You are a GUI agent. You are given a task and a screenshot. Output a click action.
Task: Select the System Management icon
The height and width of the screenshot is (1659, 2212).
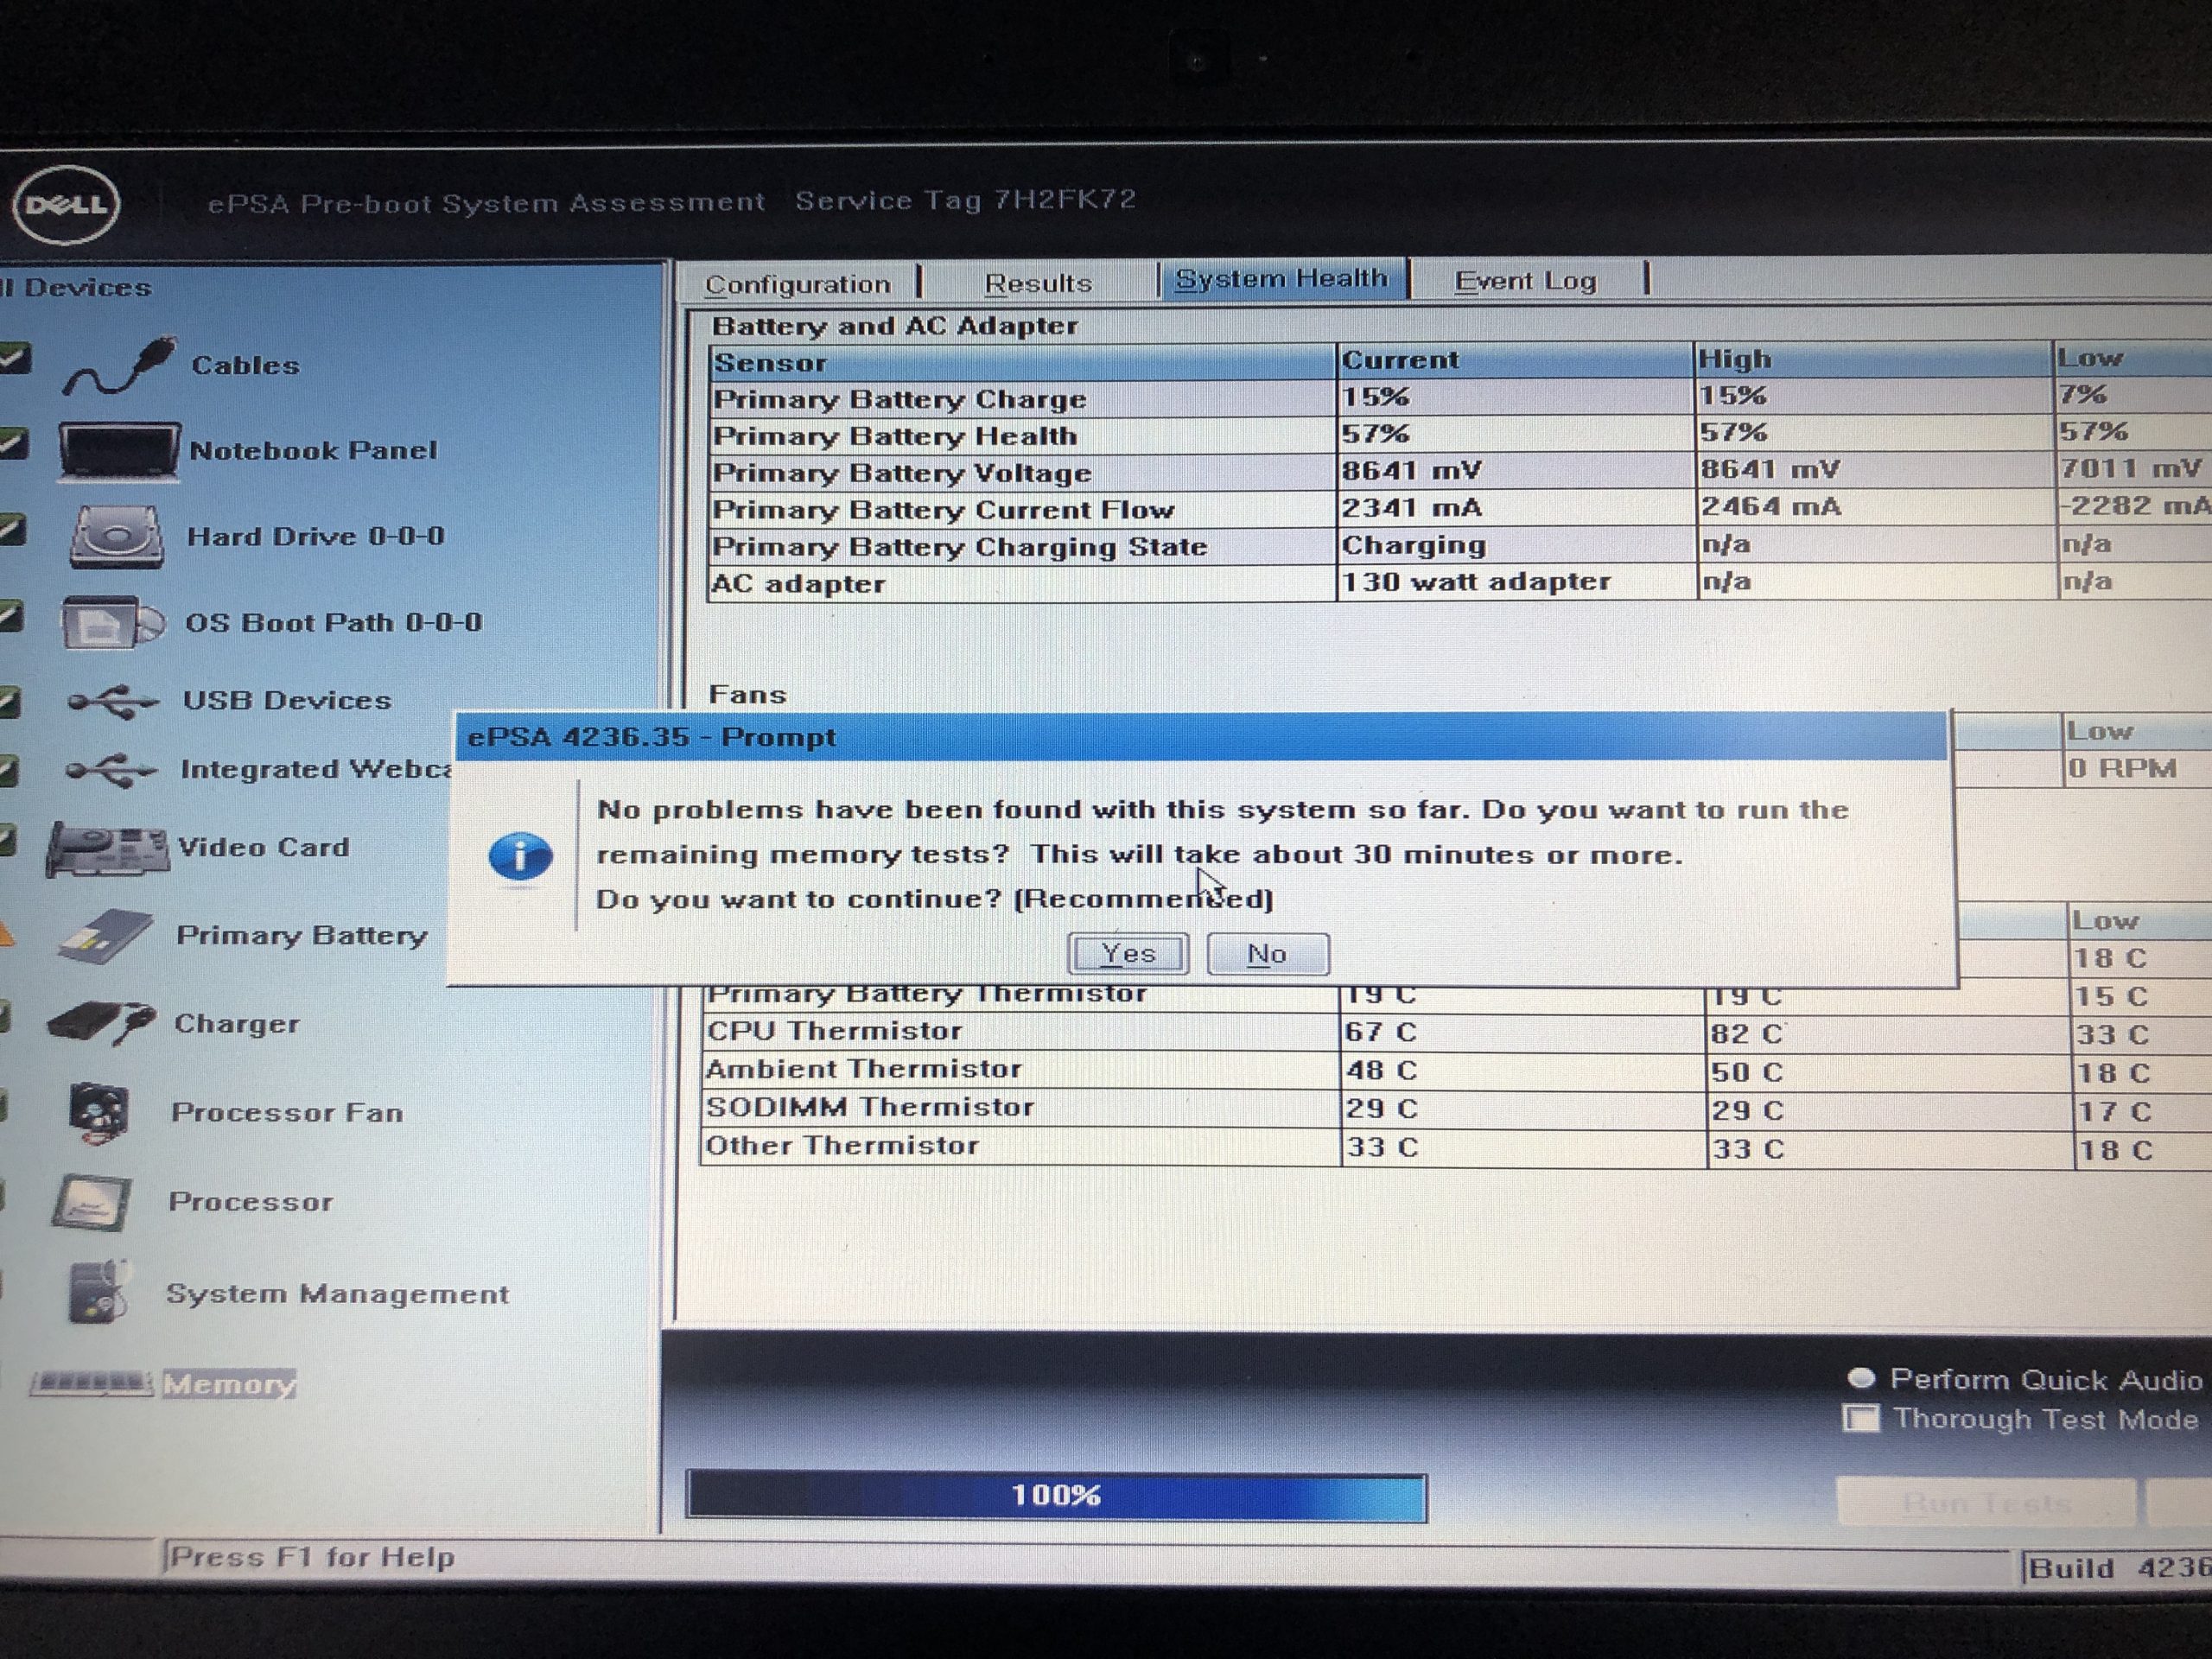(x=98, y=1292)
